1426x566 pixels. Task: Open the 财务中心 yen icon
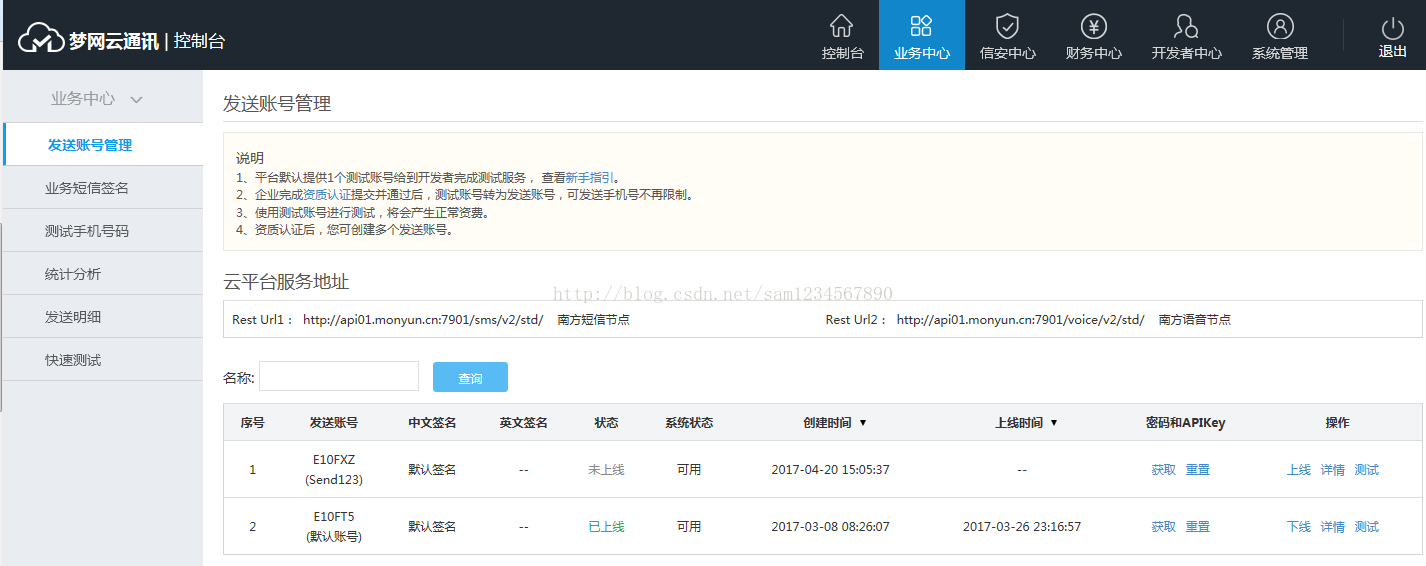point(1093,26)
